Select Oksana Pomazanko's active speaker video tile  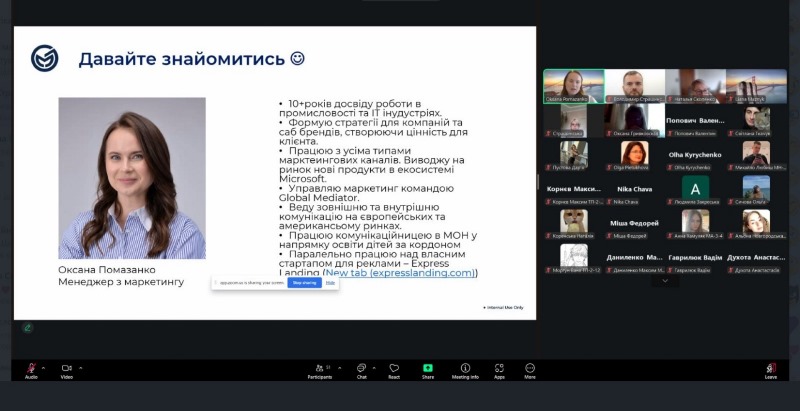click(x=573, y=87)
